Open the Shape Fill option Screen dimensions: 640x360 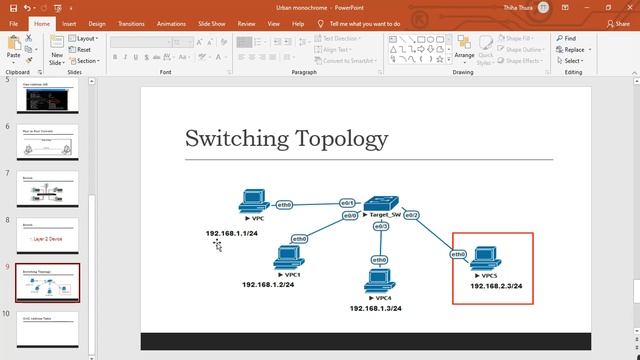pyautogui.click(x=517, y=38)
